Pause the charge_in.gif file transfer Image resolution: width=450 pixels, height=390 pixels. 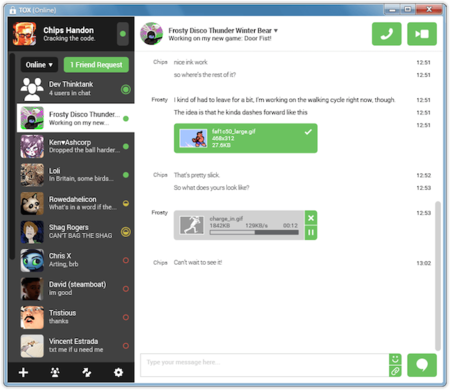coord(311,232)
